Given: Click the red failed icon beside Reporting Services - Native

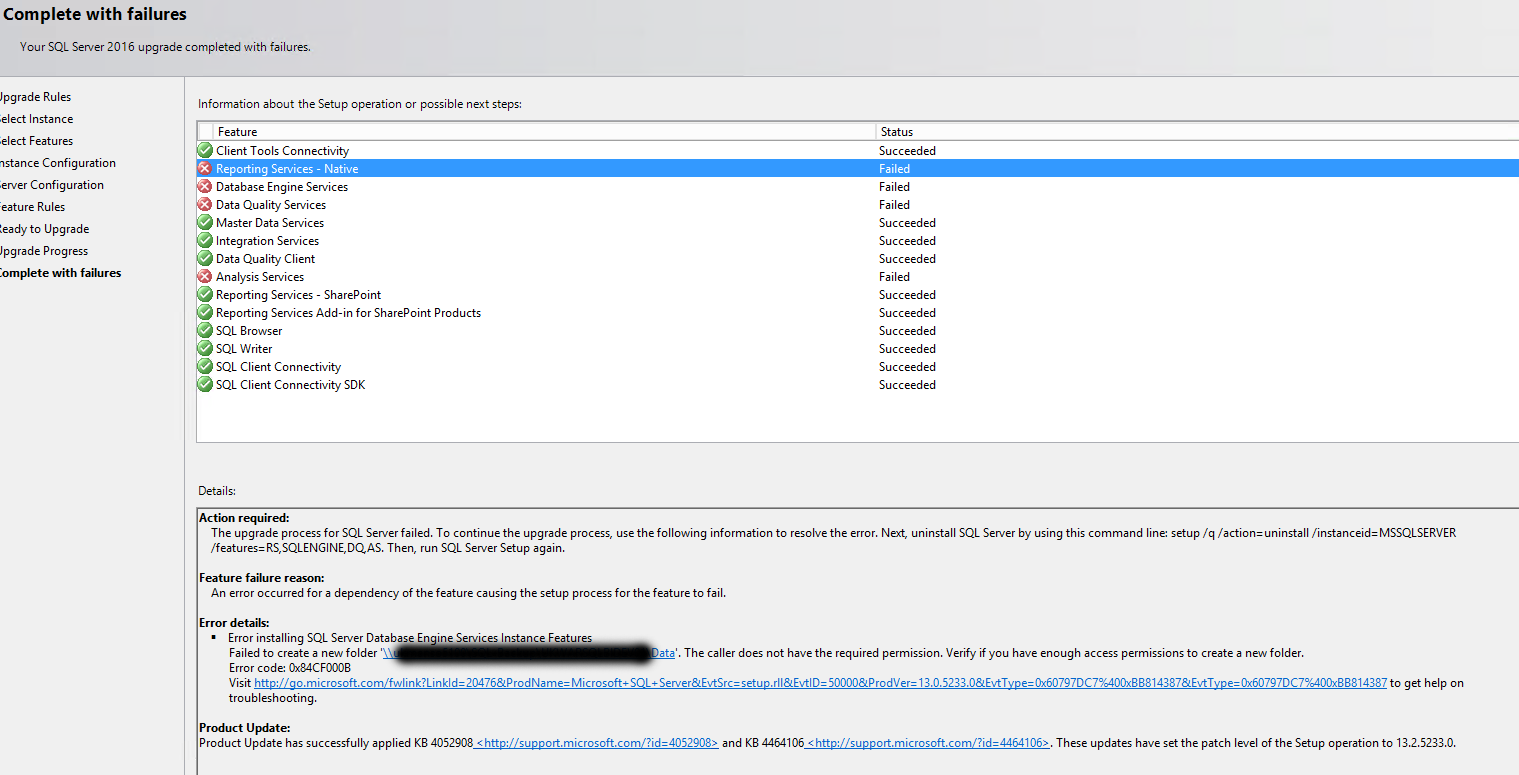Looking at the screenshot, I should point(205,169).
